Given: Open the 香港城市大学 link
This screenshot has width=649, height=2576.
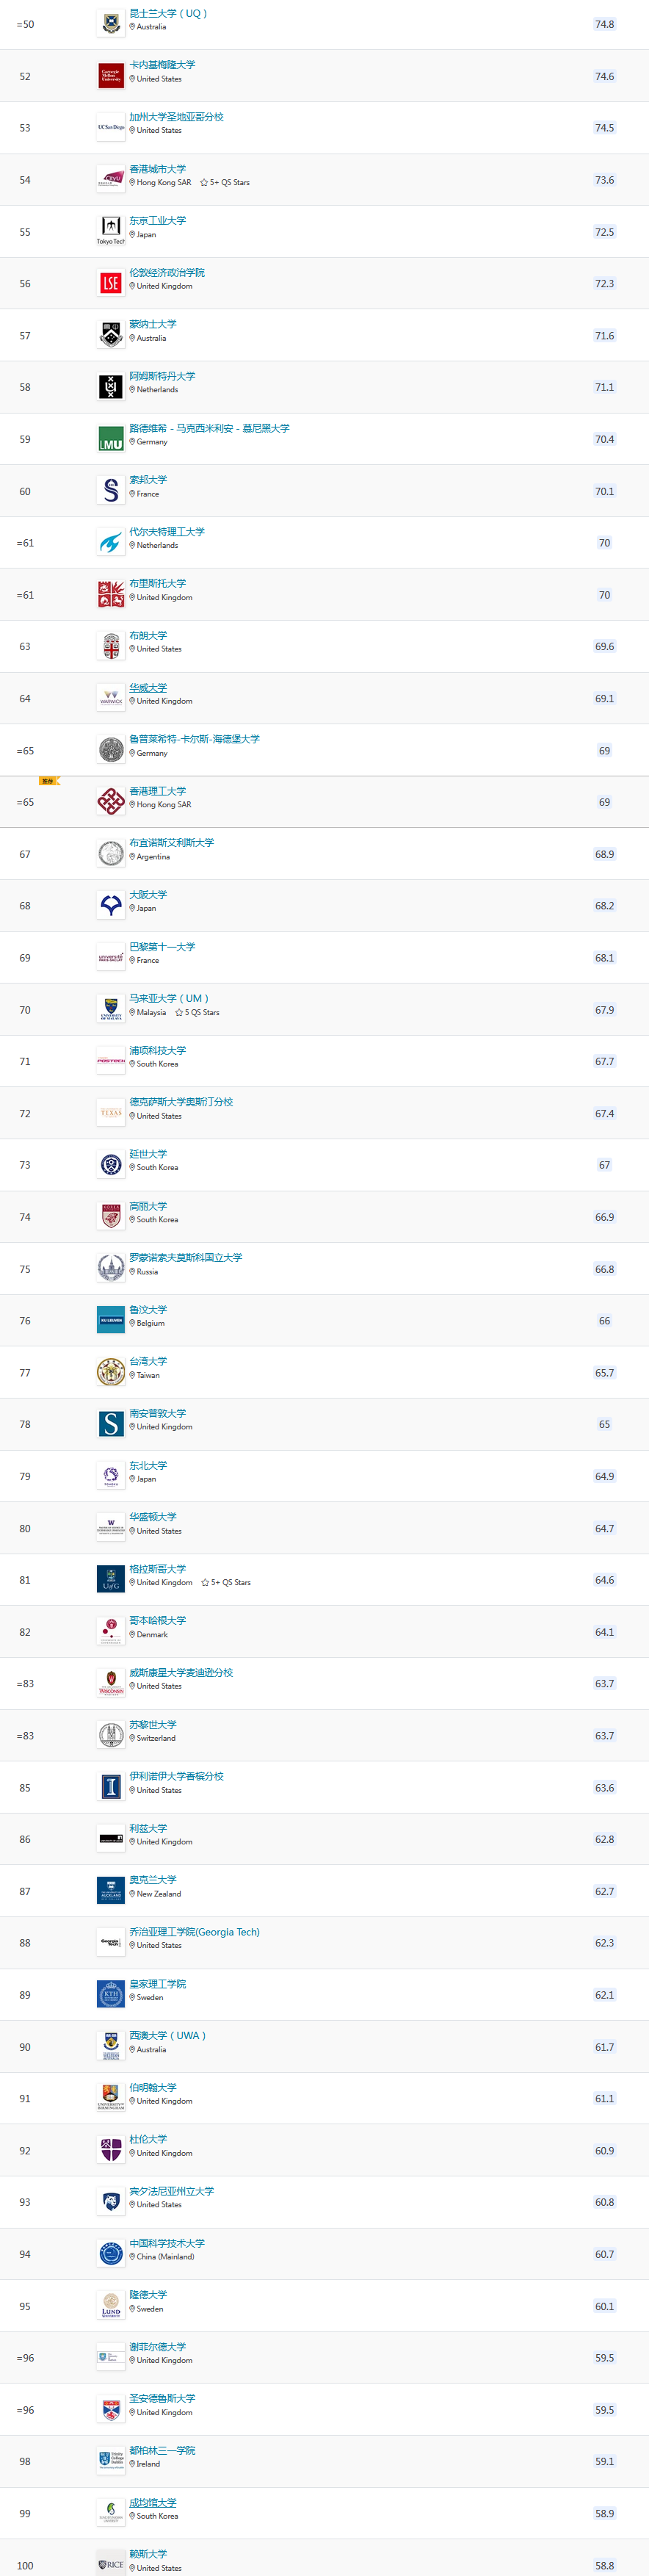Looking at the screenshot, I should (x=157, y=169).
